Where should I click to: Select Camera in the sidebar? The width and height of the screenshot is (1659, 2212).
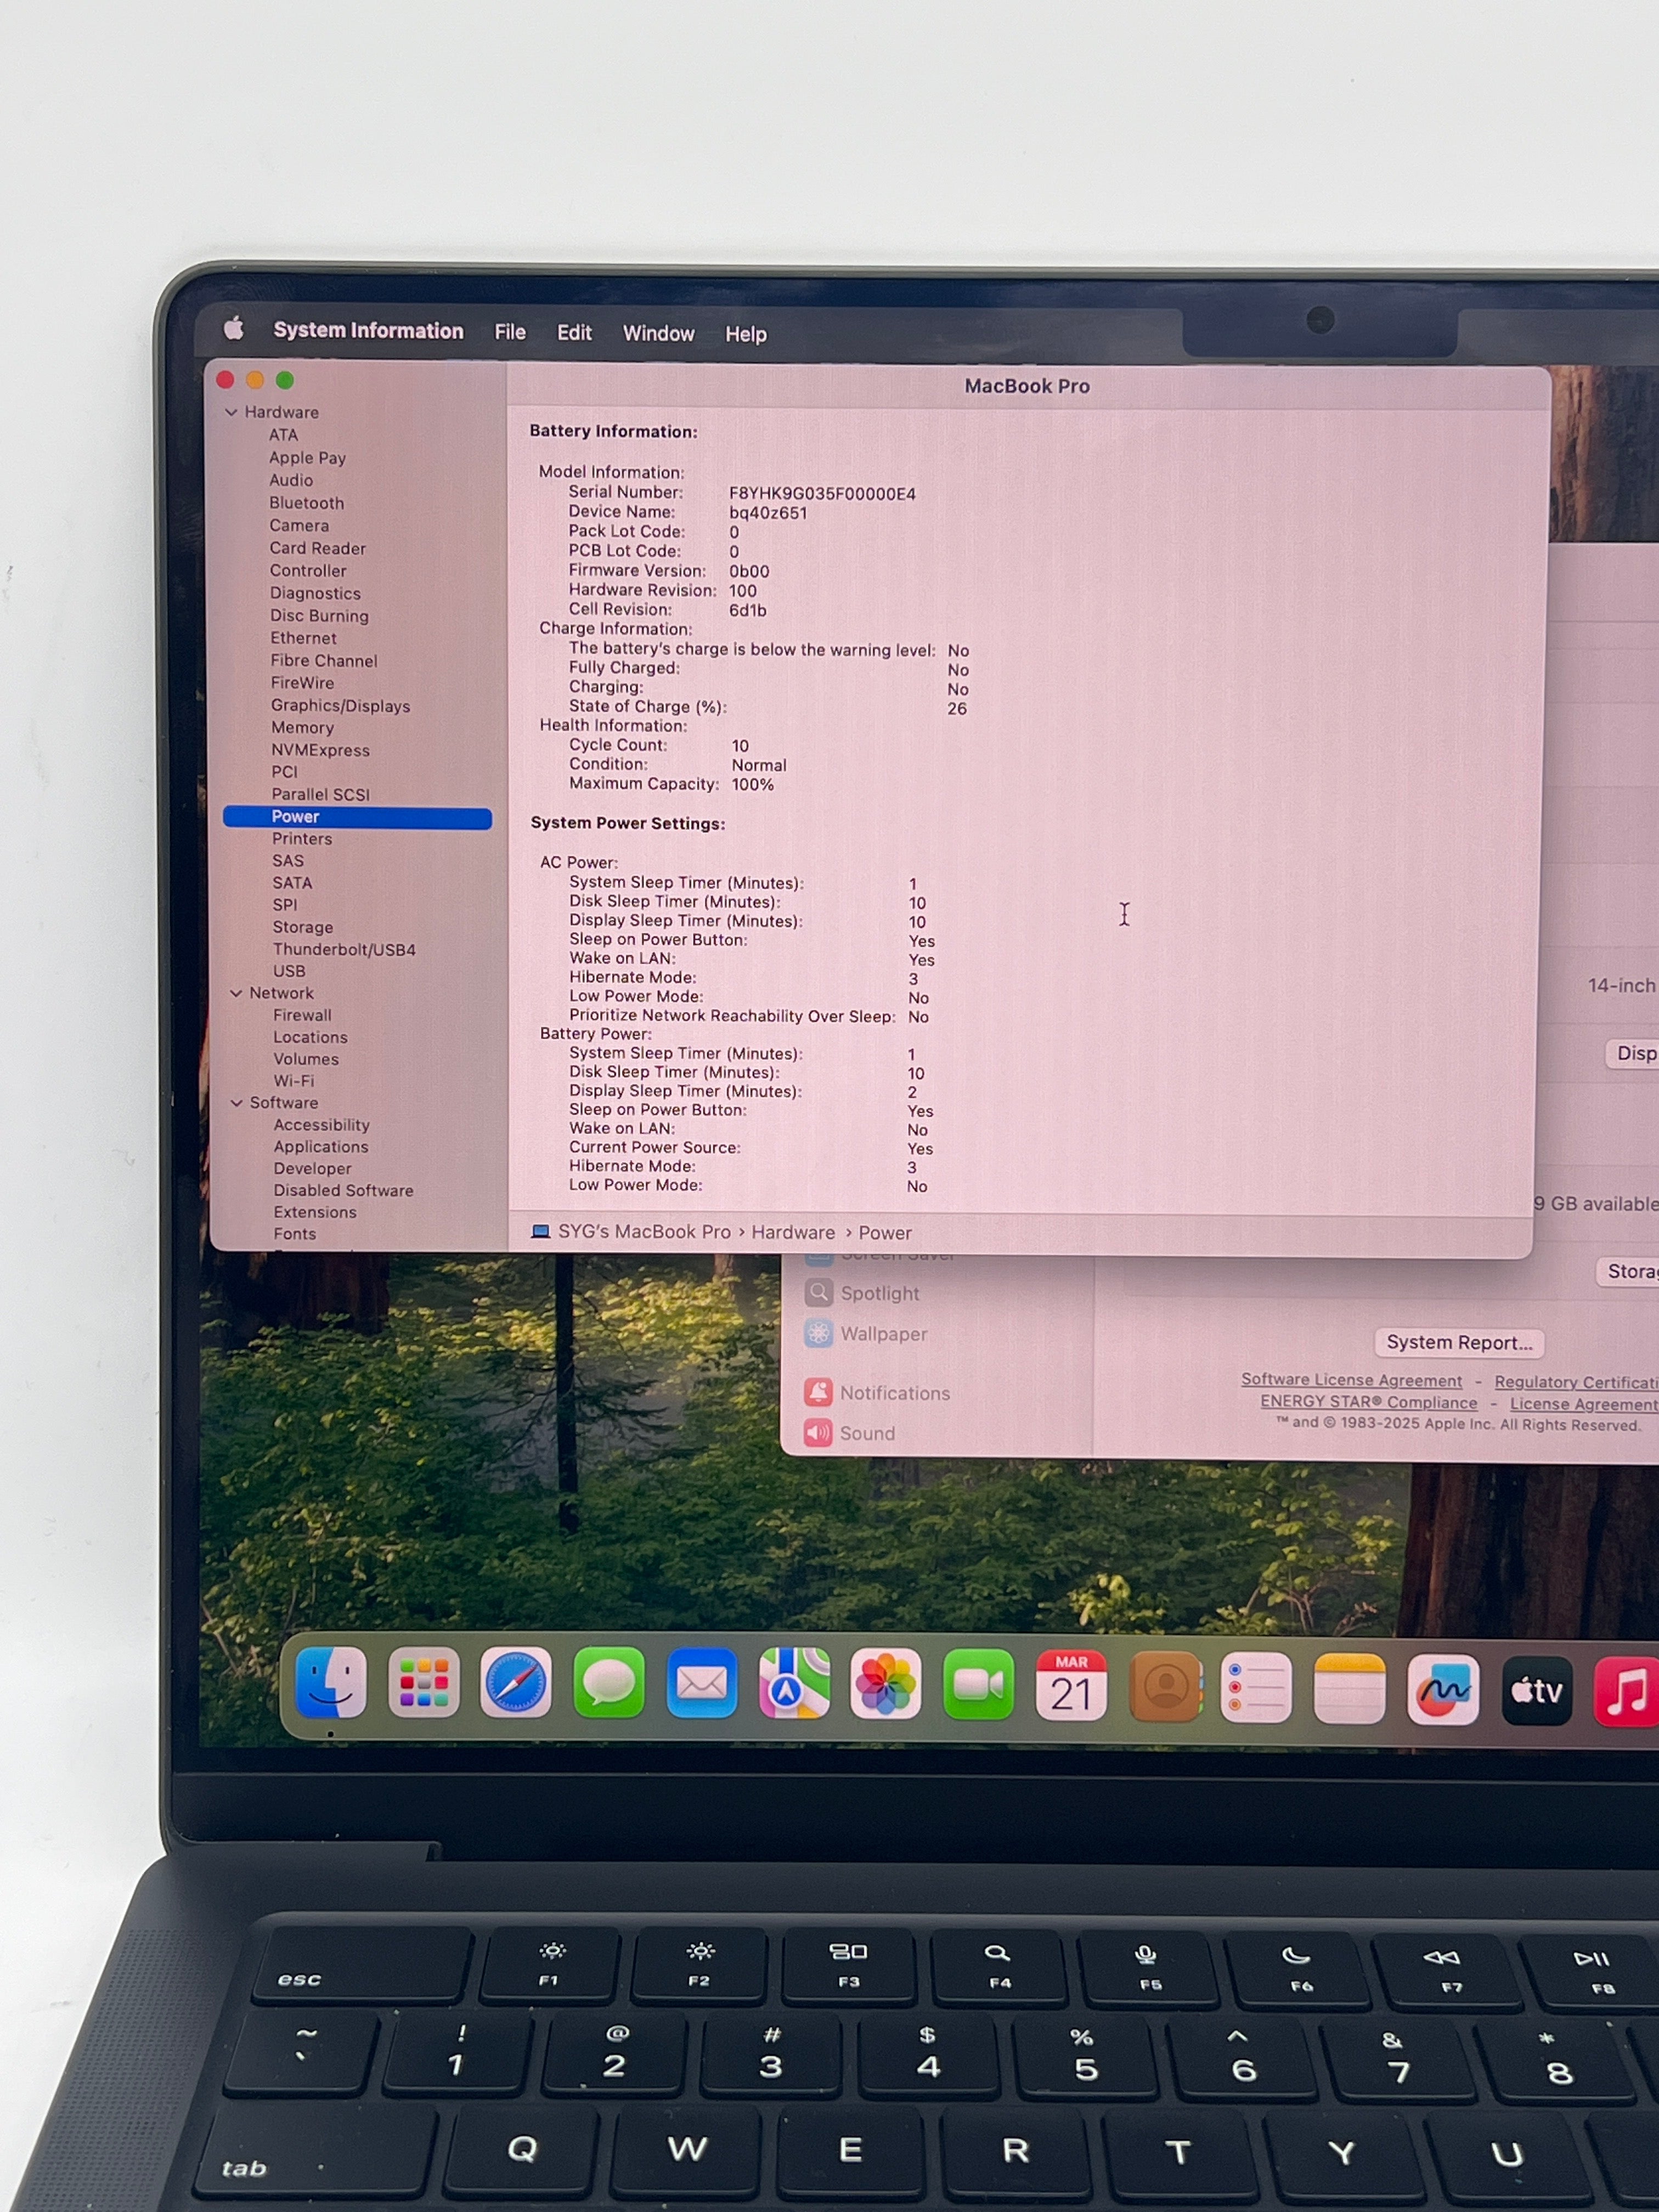pos(299,525)
